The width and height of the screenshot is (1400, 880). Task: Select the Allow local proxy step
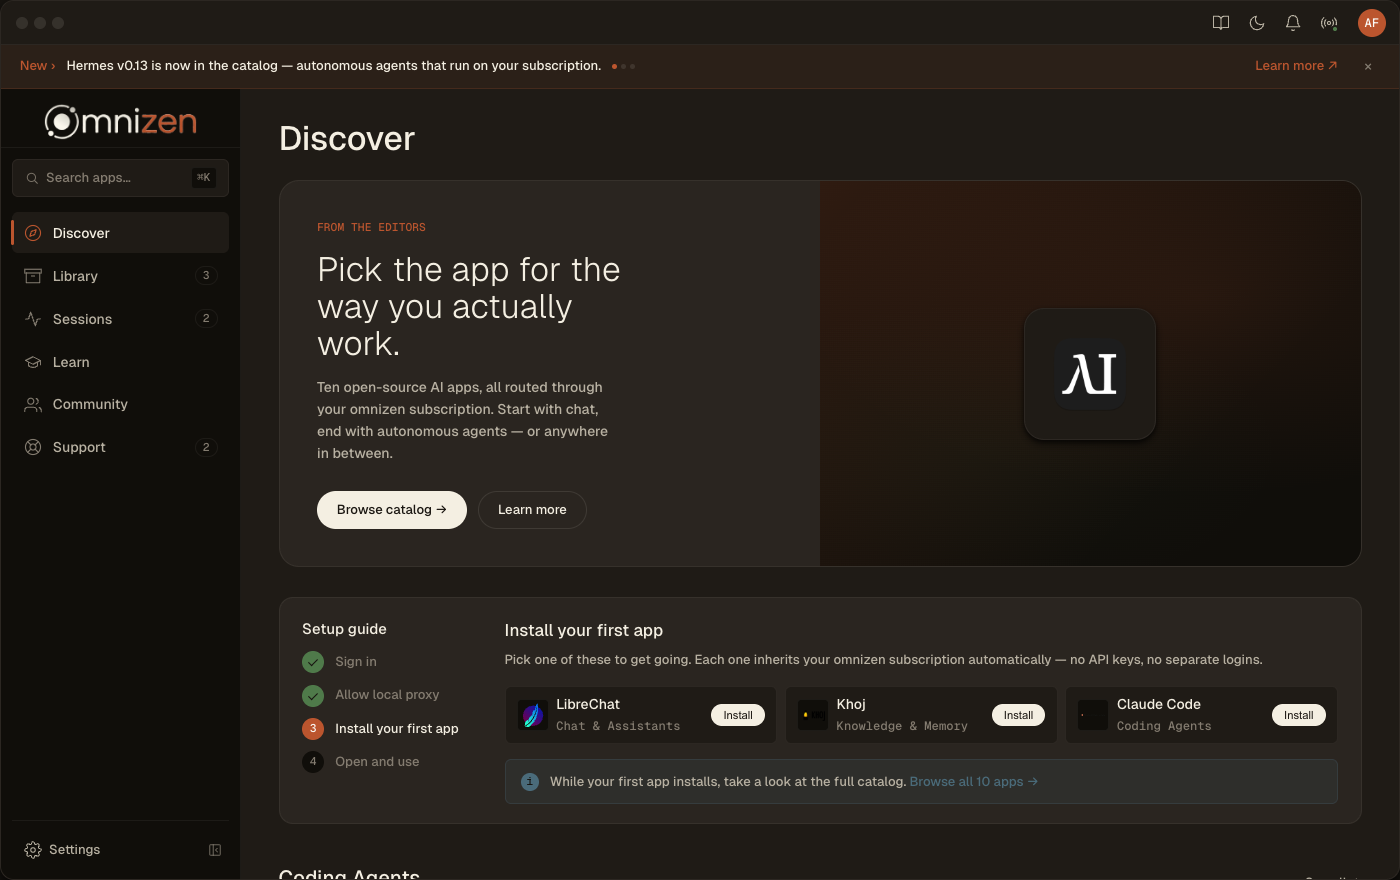[371, 695]
